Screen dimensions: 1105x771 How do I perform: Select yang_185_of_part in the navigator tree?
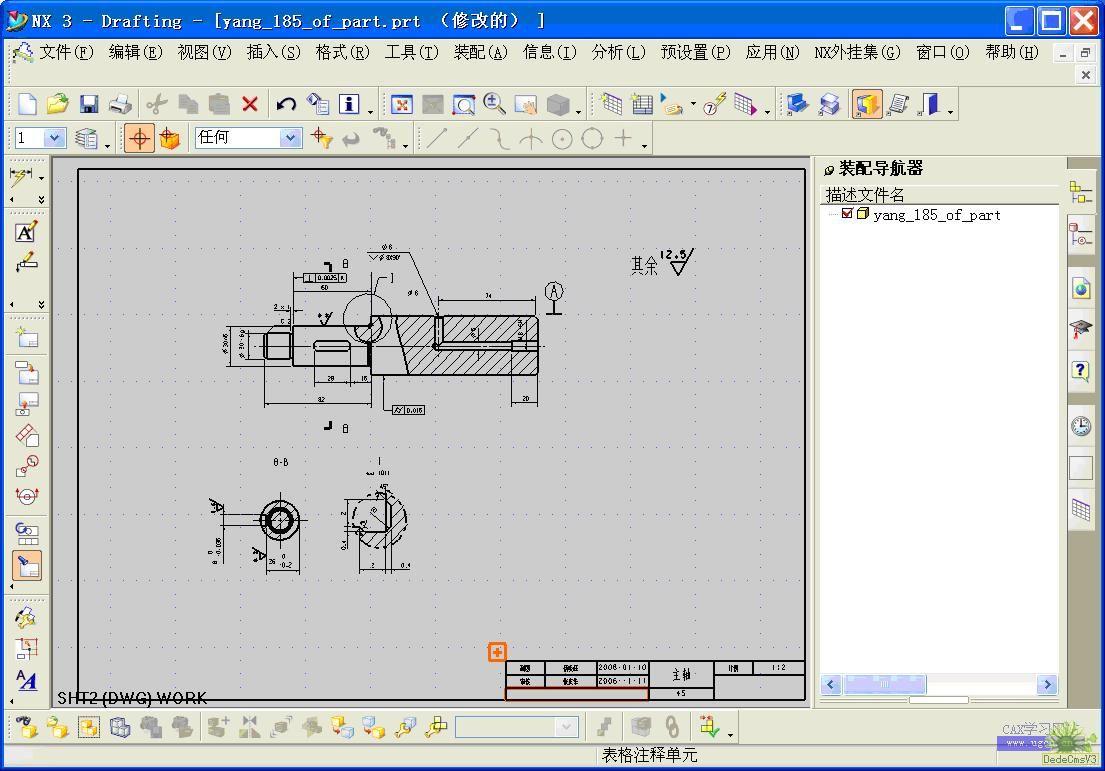pyautogui.click(x=936, y=215)
